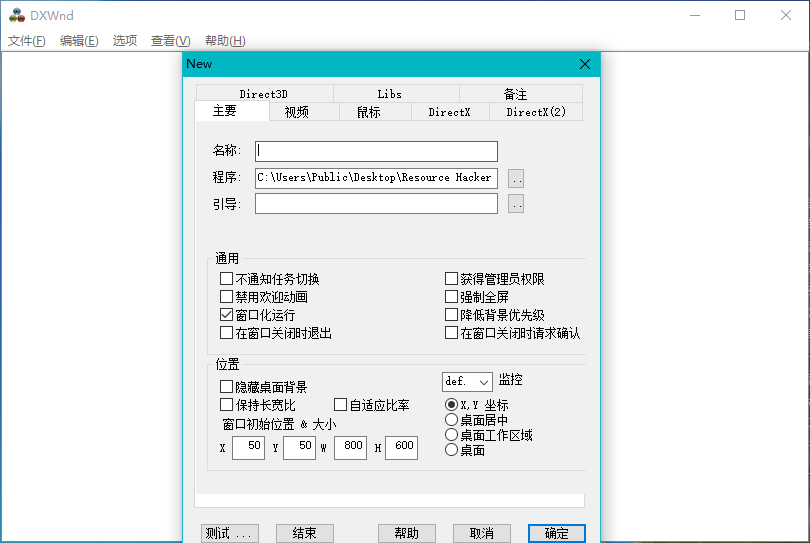The height and width of the screenshot is (543, 810).
Task: Choose the 桌面 radio button
Action: (x=451, y=449)
